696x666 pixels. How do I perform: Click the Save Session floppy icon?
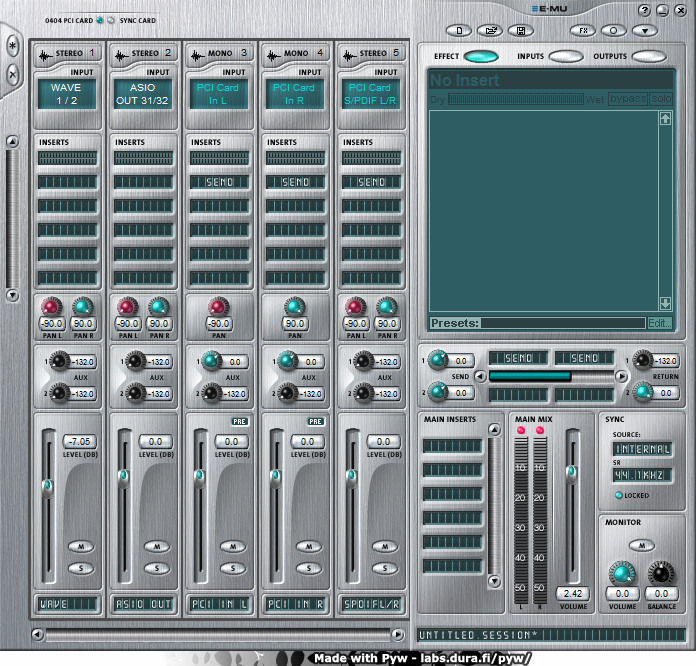click(x=521, y=30)
